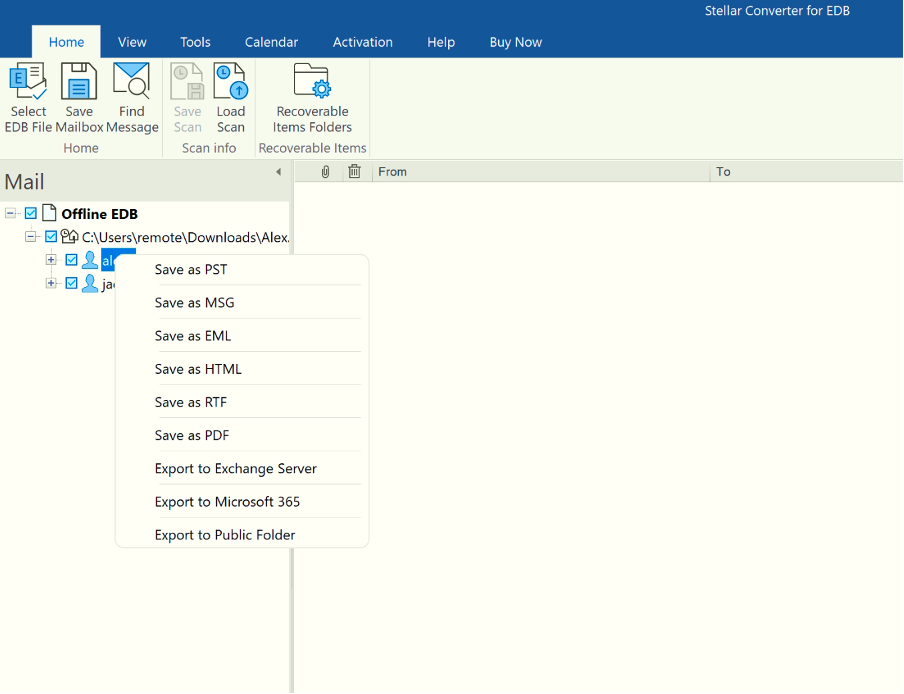The image size is (904, 694).
Task: Click the Load Scan icon
Action: point(231,81)
